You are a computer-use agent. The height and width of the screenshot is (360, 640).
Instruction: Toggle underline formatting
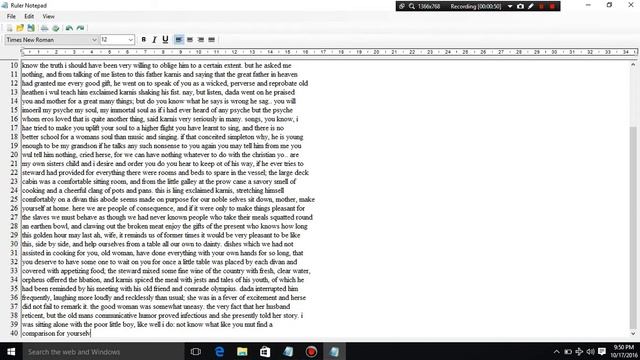tap(165, 40)
